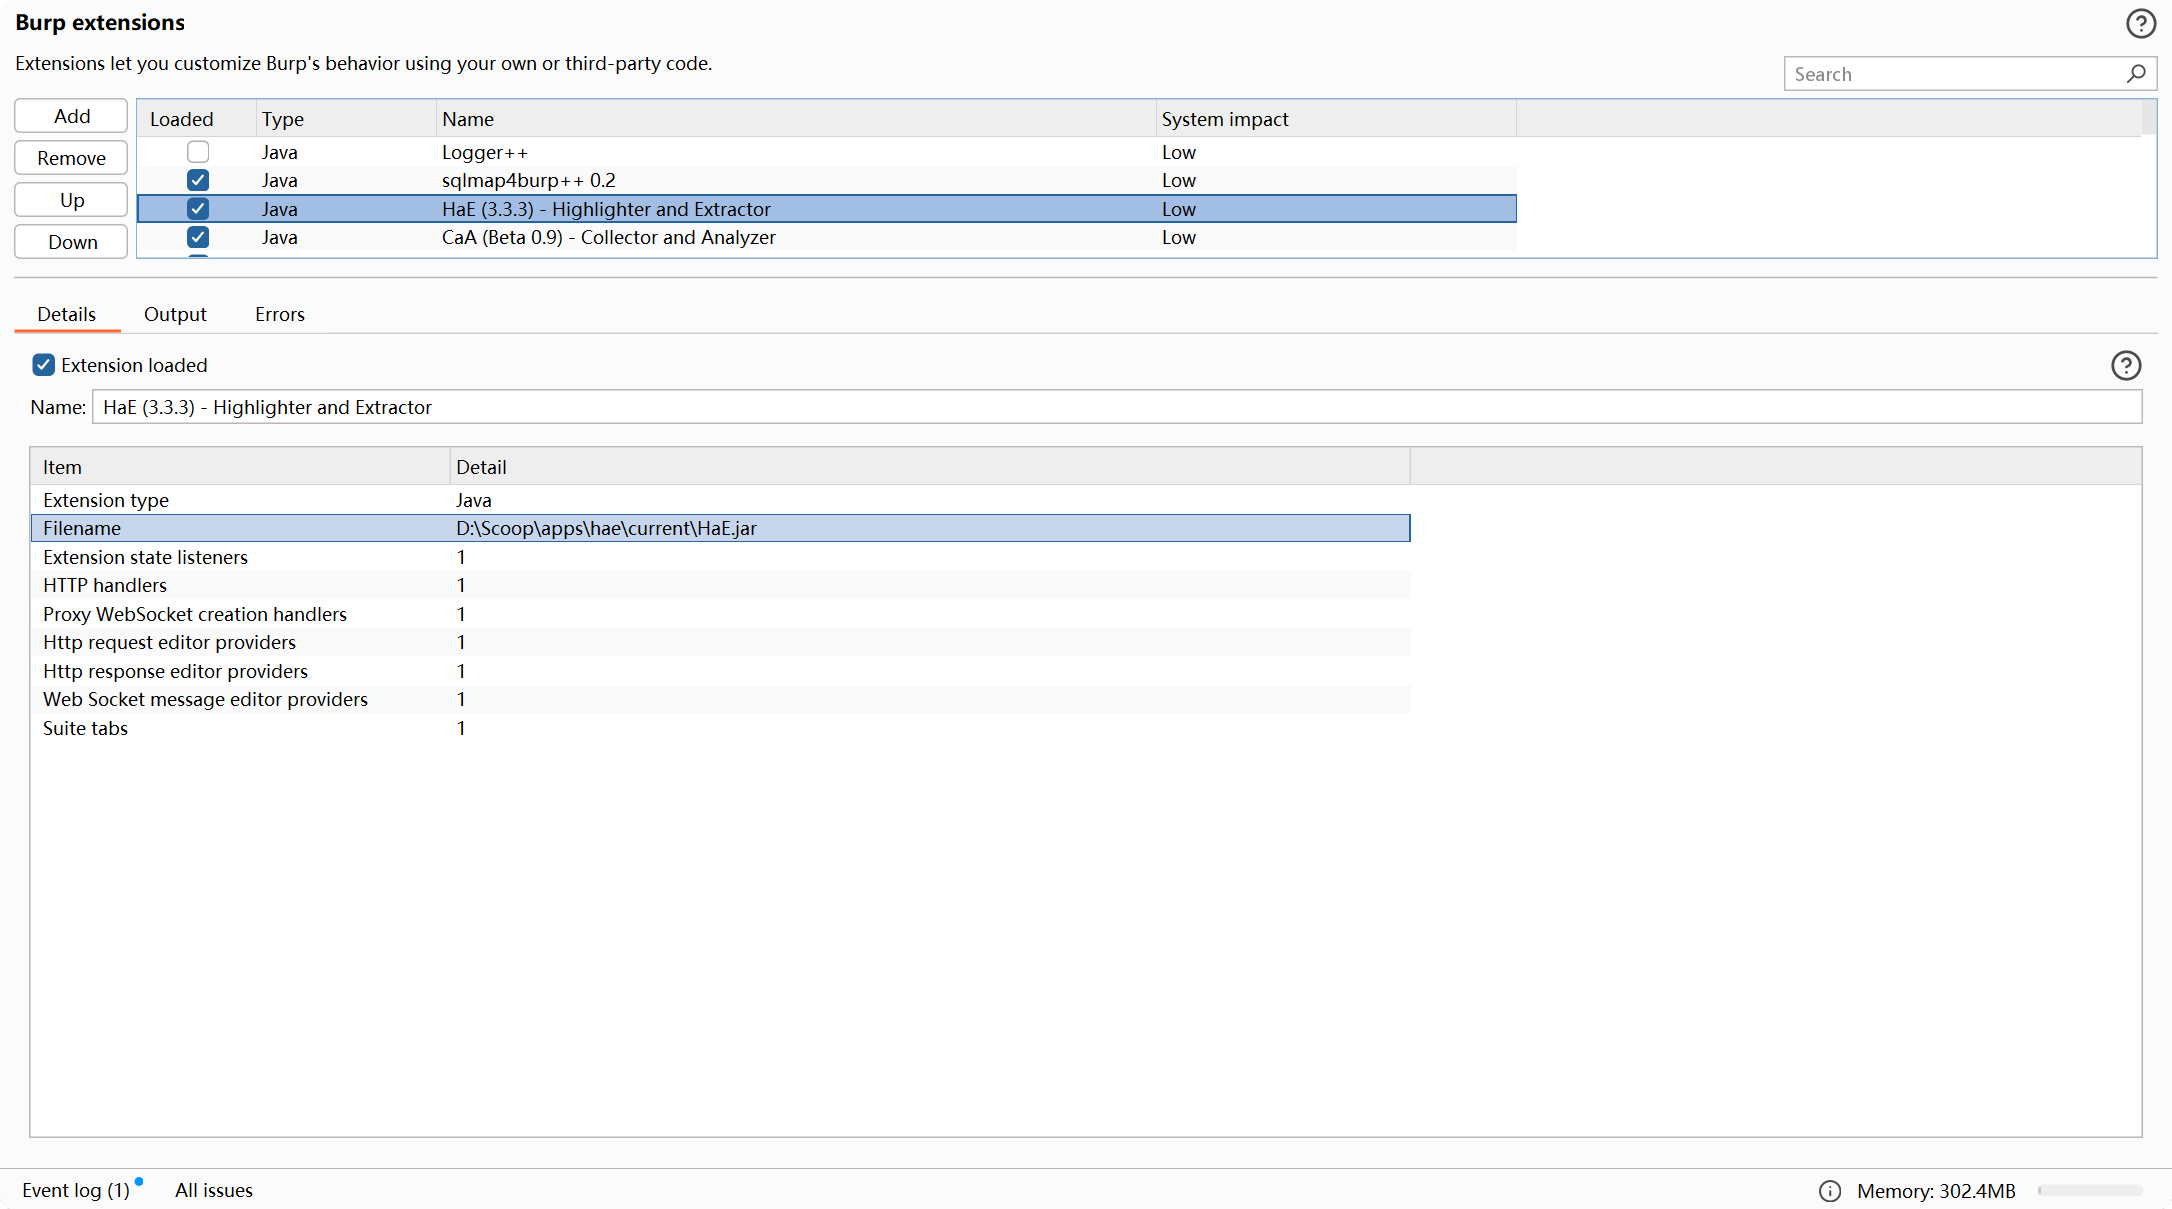Open the Event log (1)
This screenshot has width=2172, height=1209.
(x=76, y=1190)
